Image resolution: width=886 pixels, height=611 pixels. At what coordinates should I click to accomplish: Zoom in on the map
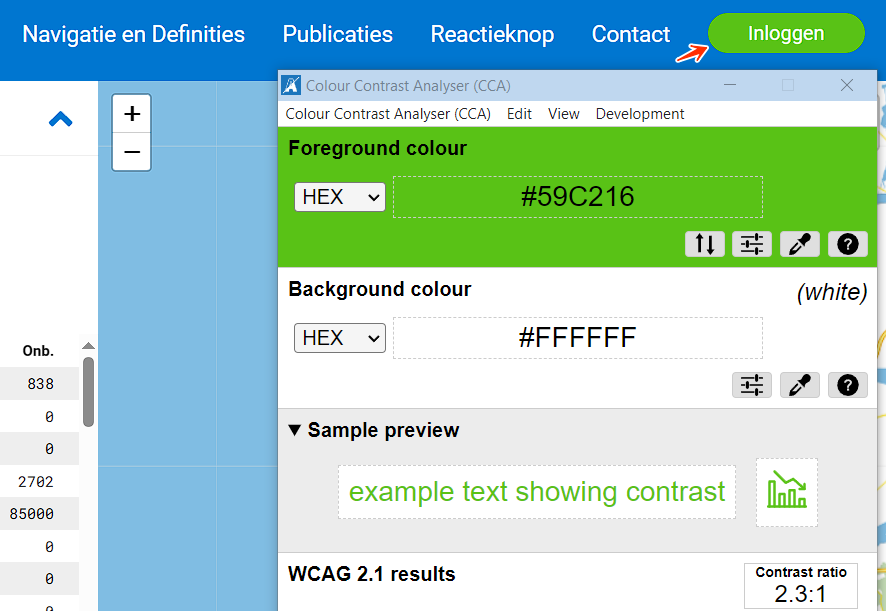tap(132, 114)
